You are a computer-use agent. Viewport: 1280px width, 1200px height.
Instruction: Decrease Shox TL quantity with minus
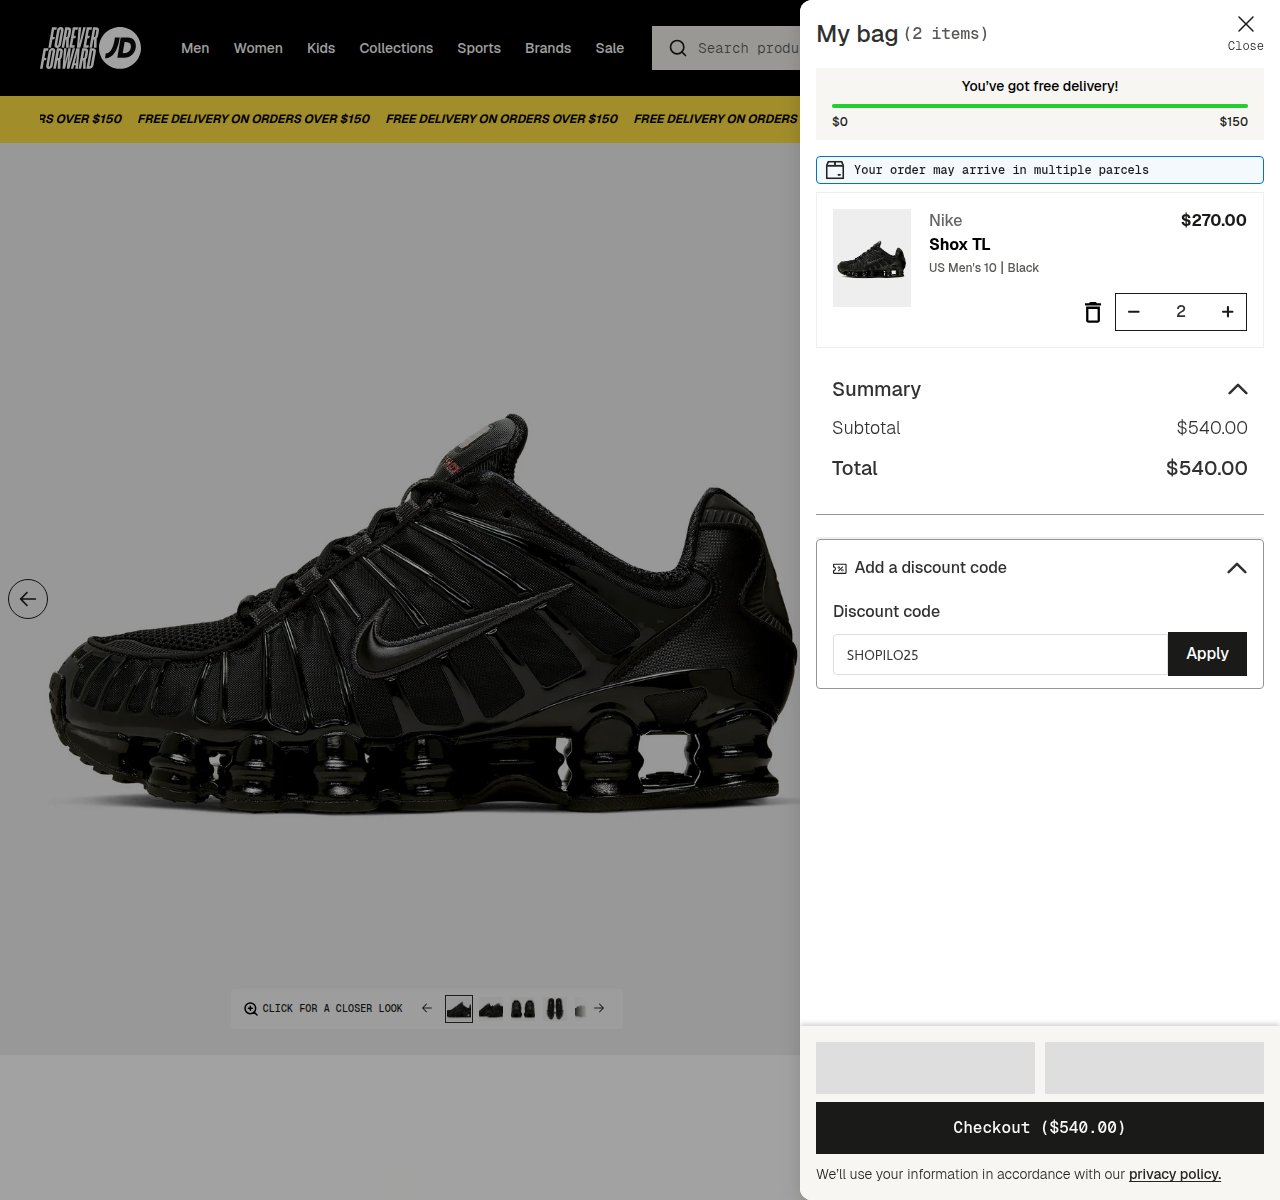coord(1134,312)
